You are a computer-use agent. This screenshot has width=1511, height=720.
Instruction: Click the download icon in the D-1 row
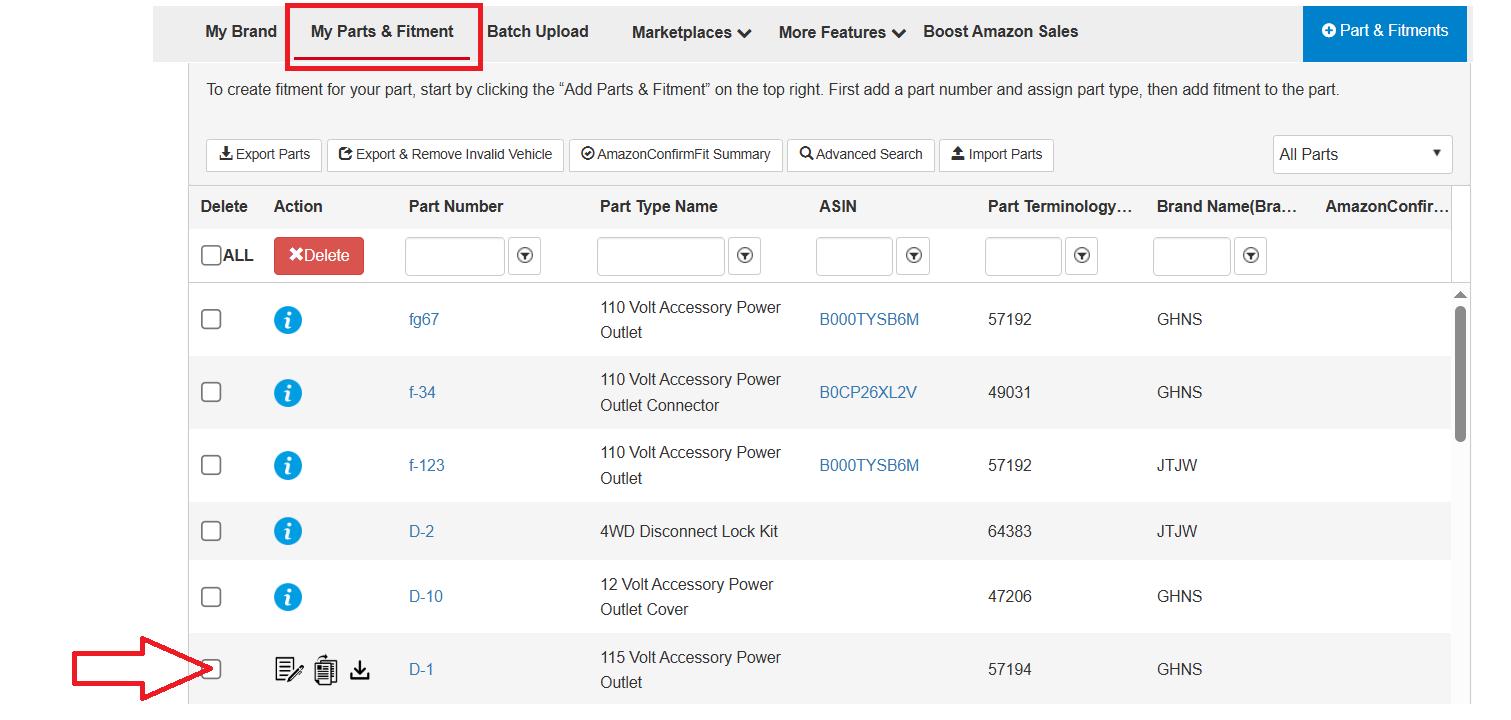360,669
